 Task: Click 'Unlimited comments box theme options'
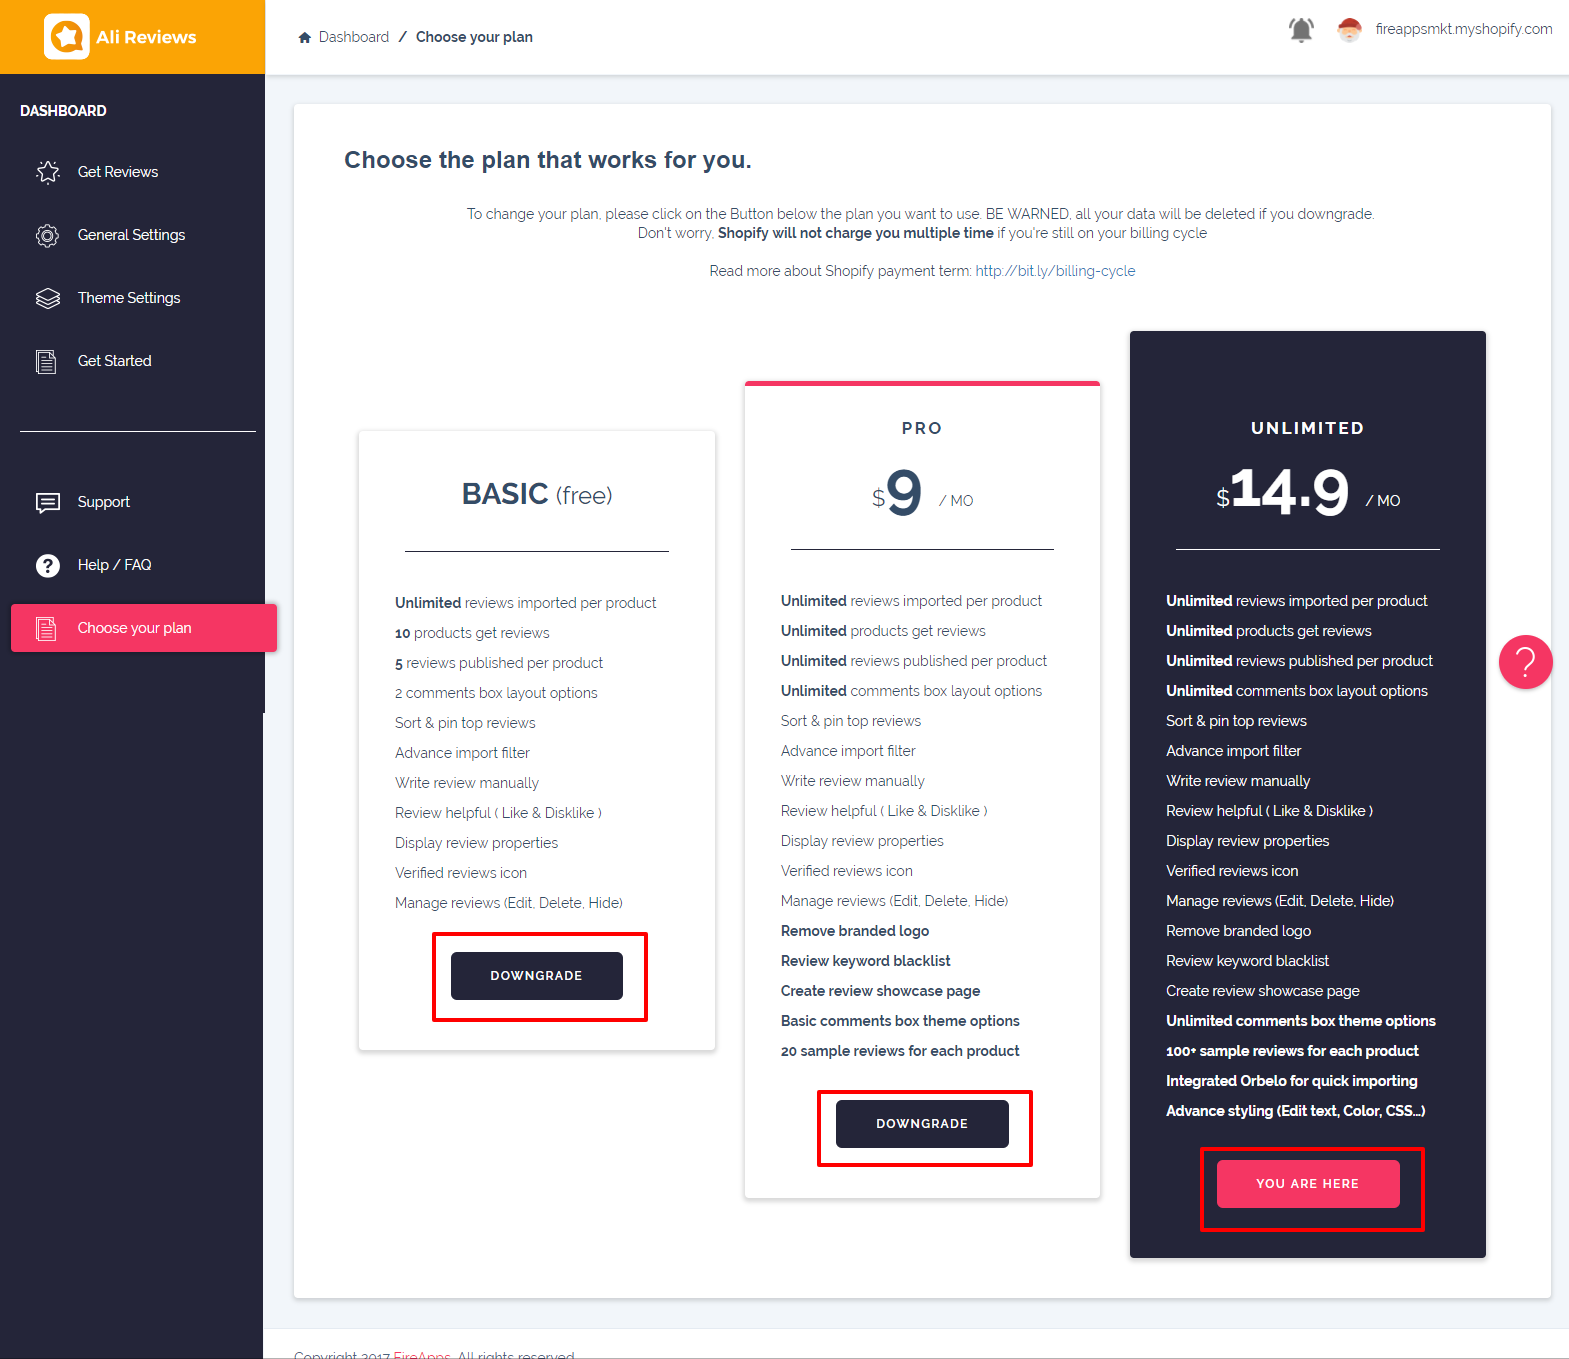(x=1301, y=1021)
